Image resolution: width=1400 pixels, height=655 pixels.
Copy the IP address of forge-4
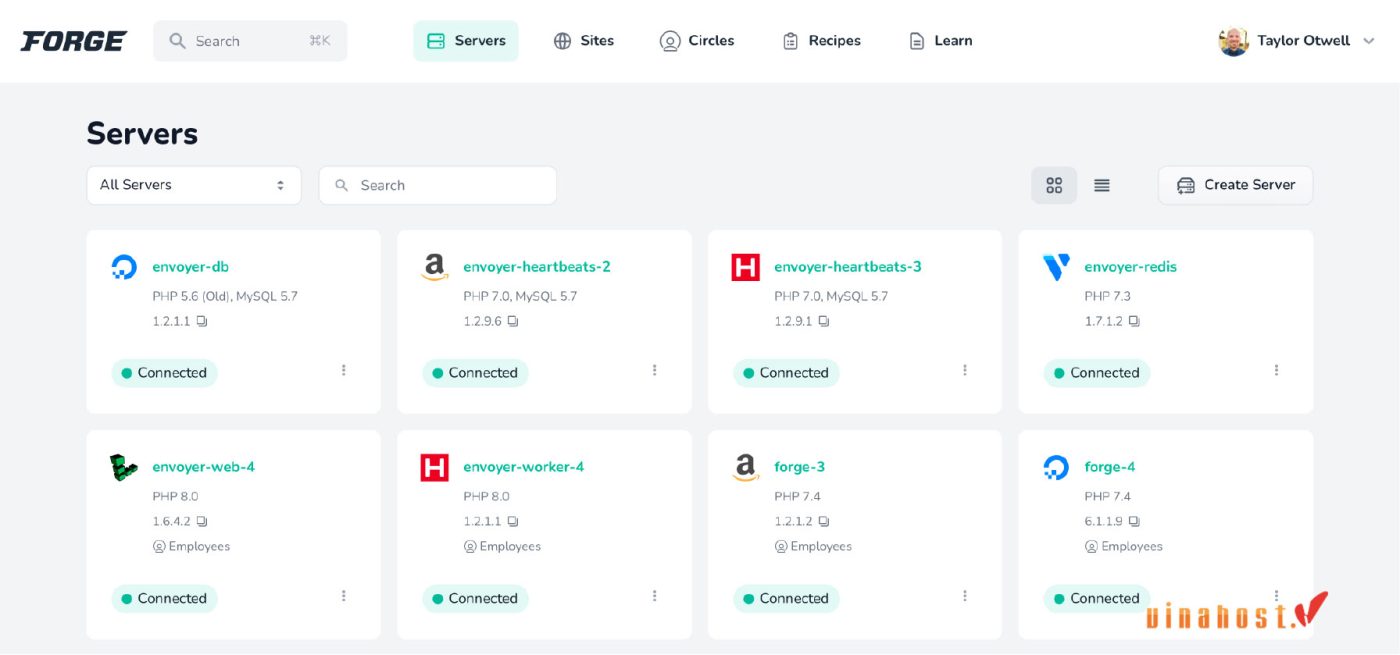point(1134,521)
